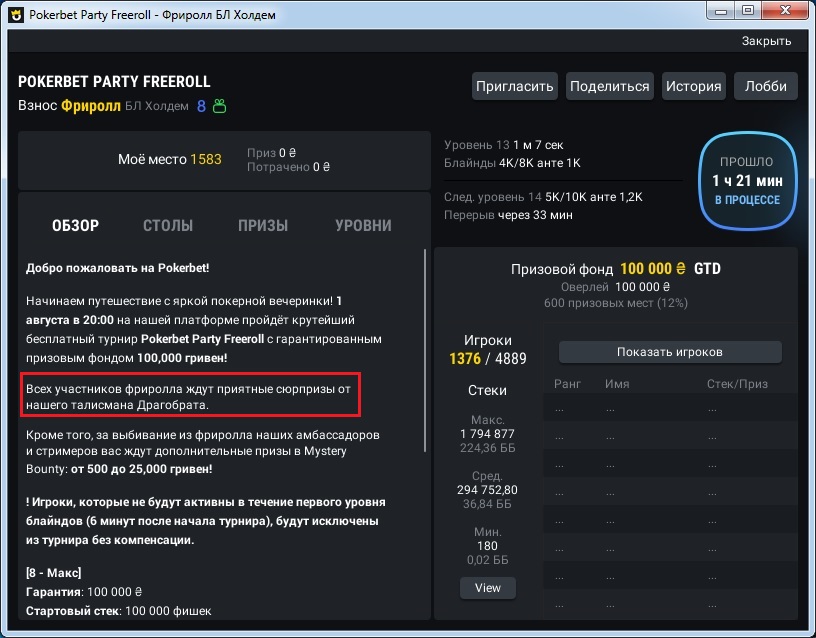The image size is (816, 638).
Task: Click Оверлей 100 000 text
Action: (616, 287)
